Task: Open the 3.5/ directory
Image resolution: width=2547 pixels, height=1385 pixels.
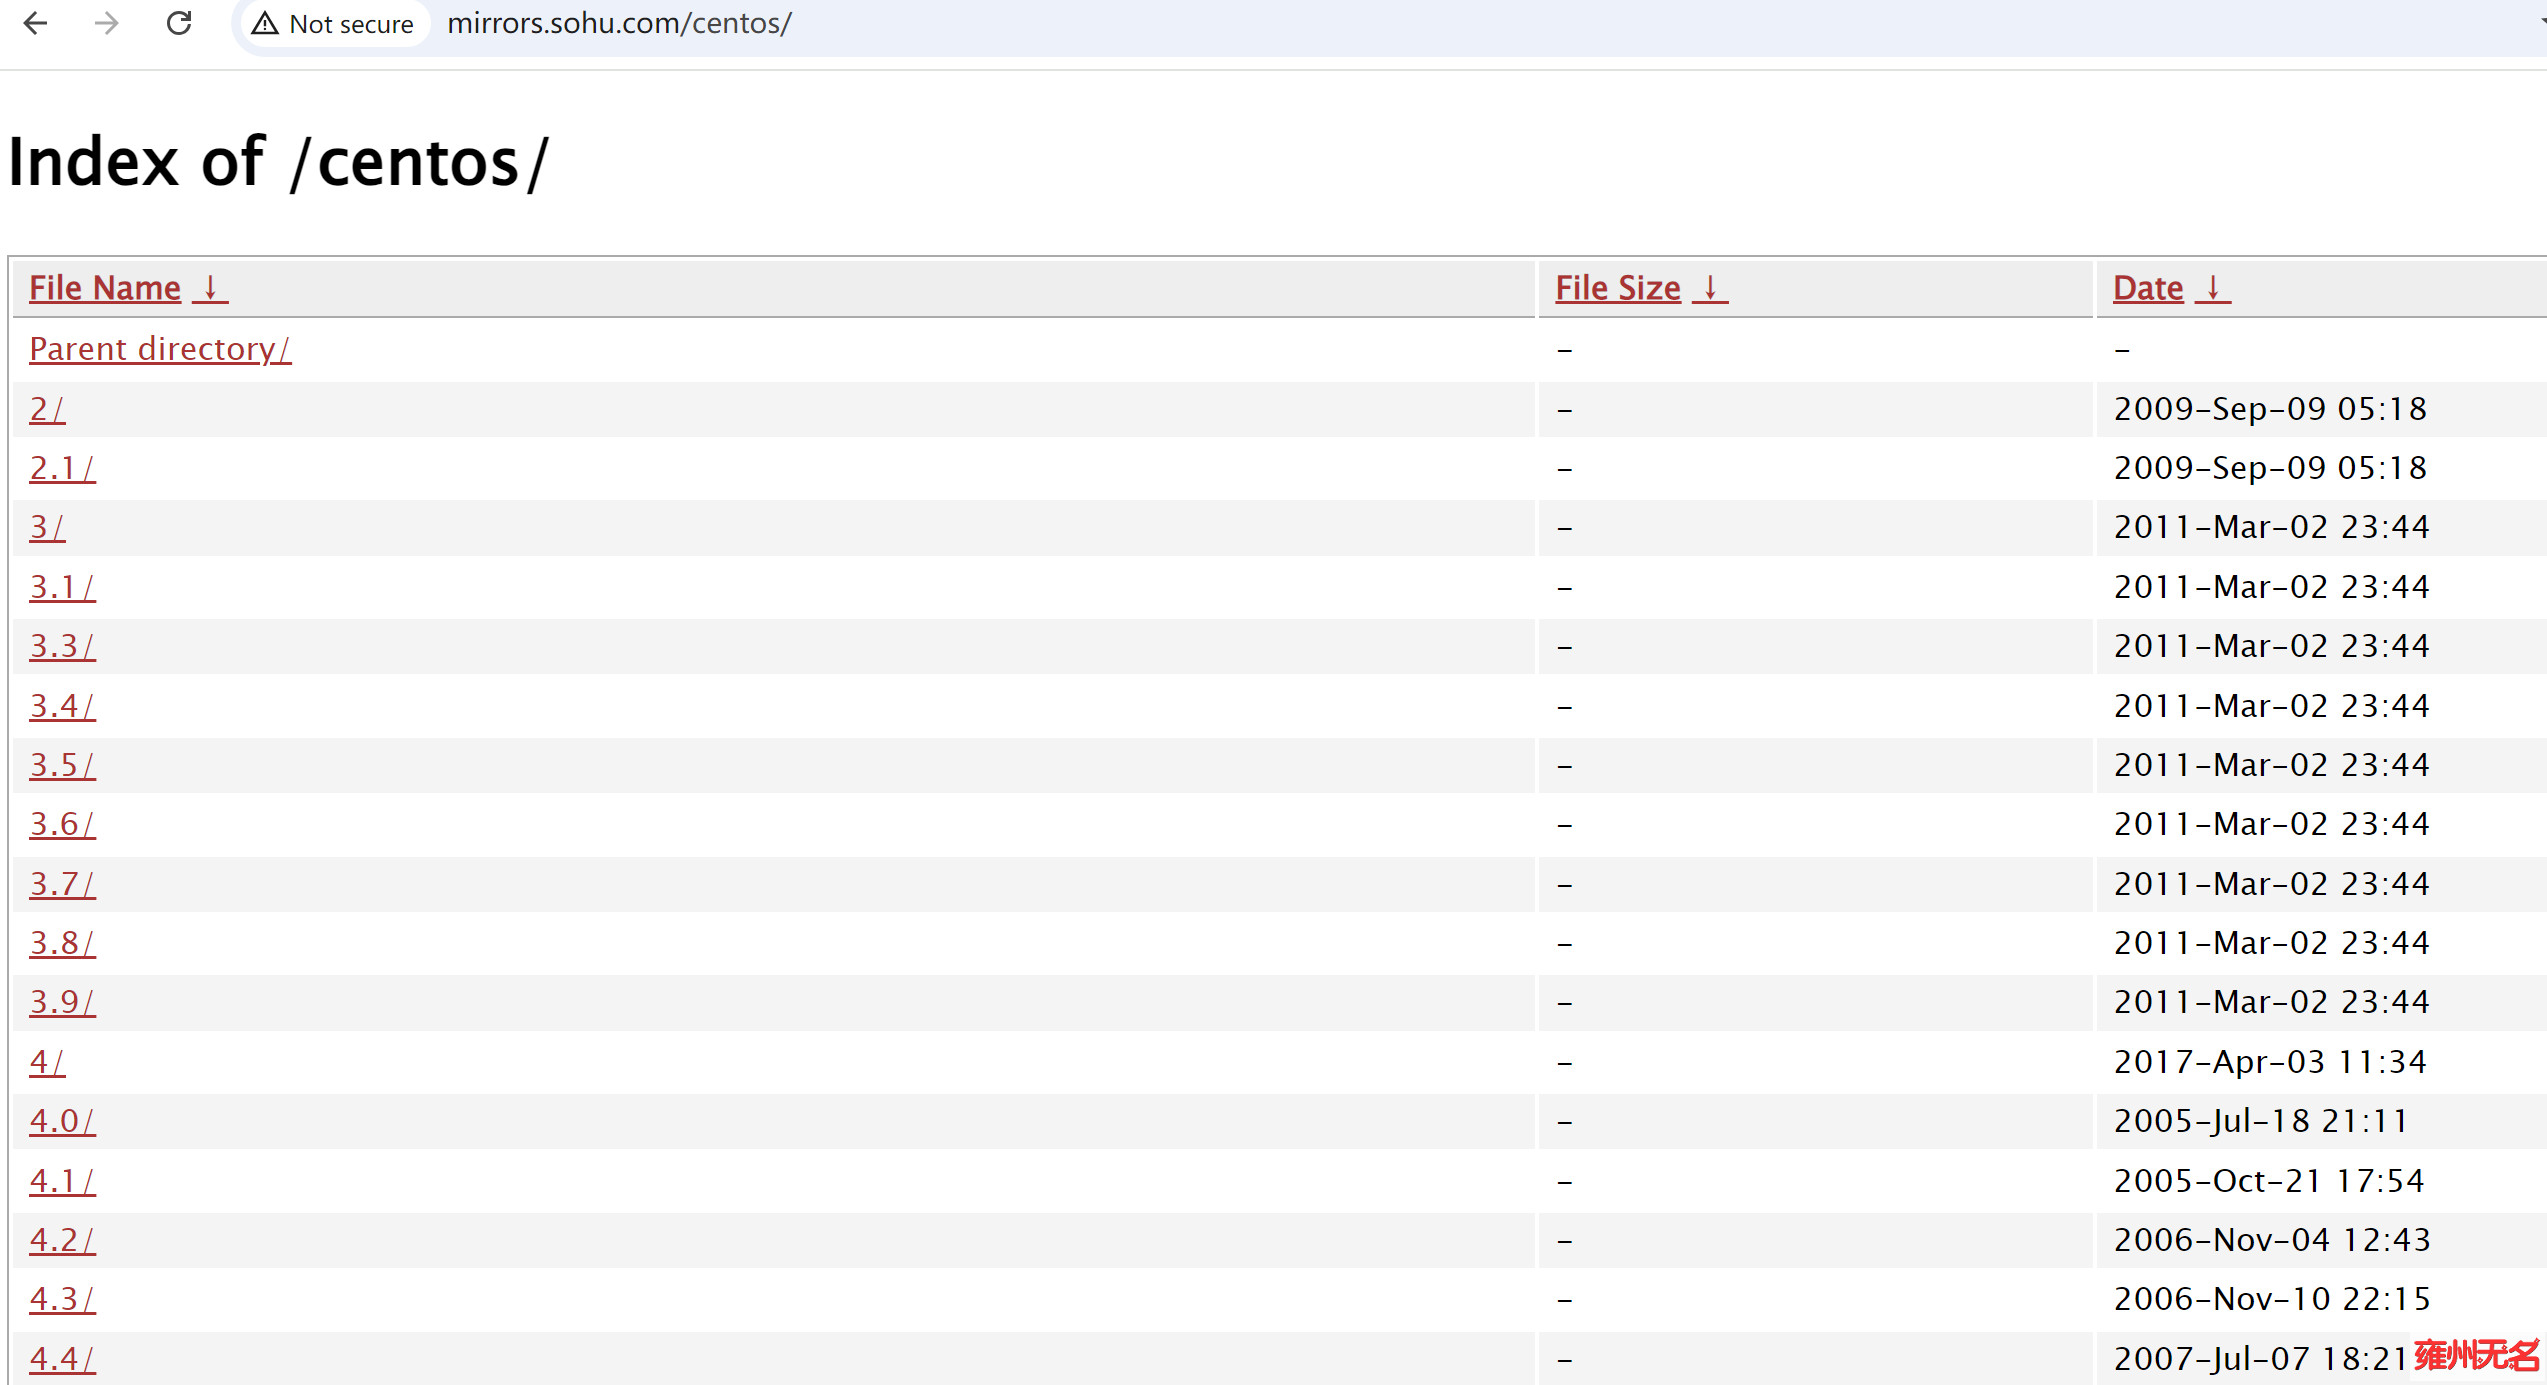Action: 62,765
